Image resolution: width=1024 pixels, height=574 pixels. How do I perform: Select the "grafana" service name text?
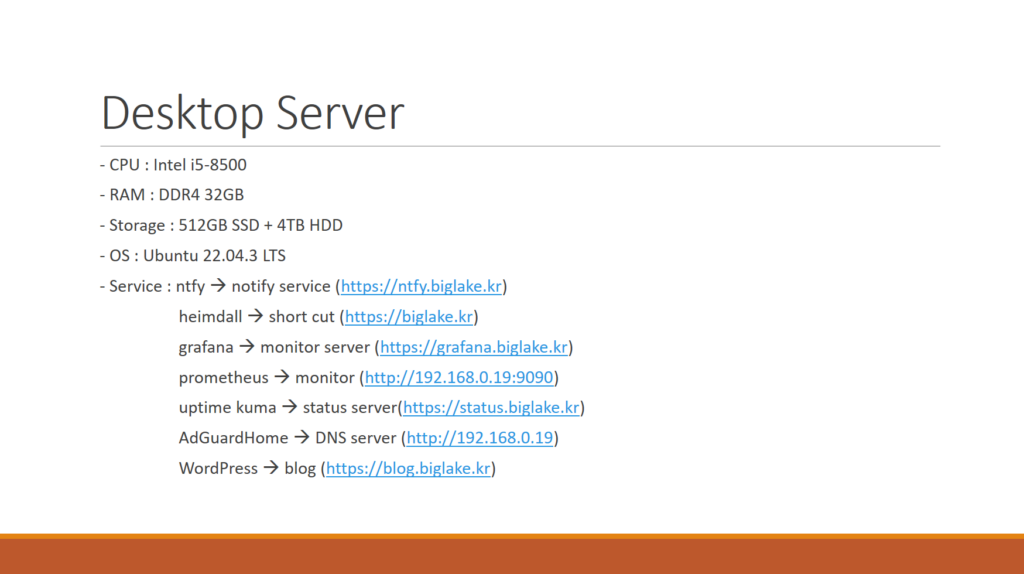(206, 348)
